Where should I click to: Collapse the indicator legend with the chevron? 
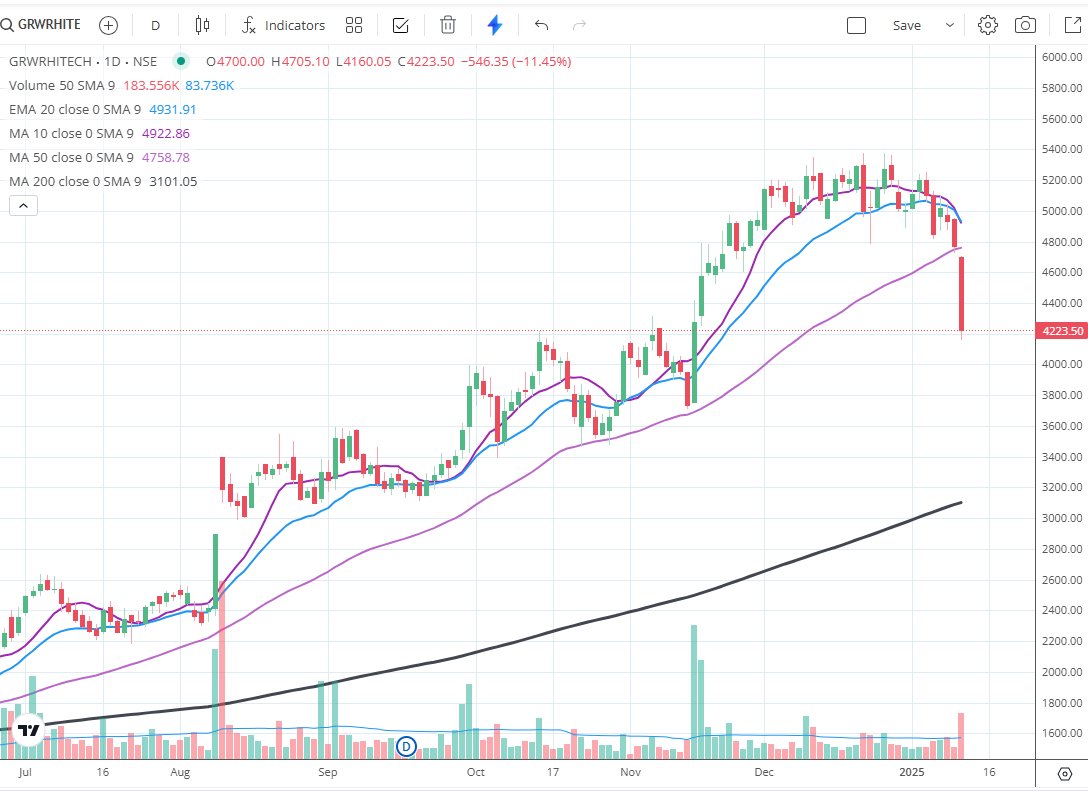coord(23,205)
